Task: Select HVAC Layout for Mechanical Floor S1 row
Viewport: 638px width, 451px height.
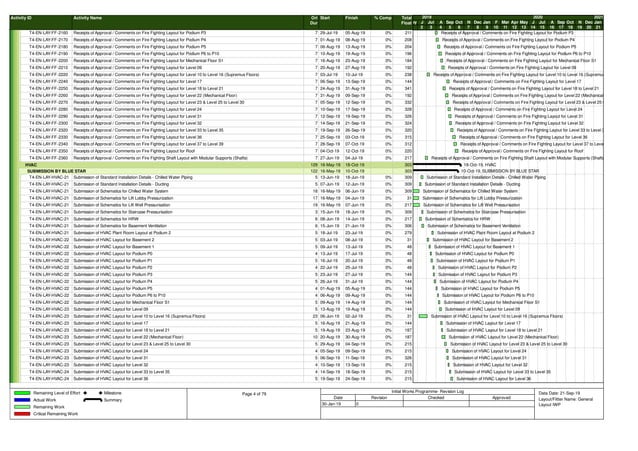Action: pos(216,302)
